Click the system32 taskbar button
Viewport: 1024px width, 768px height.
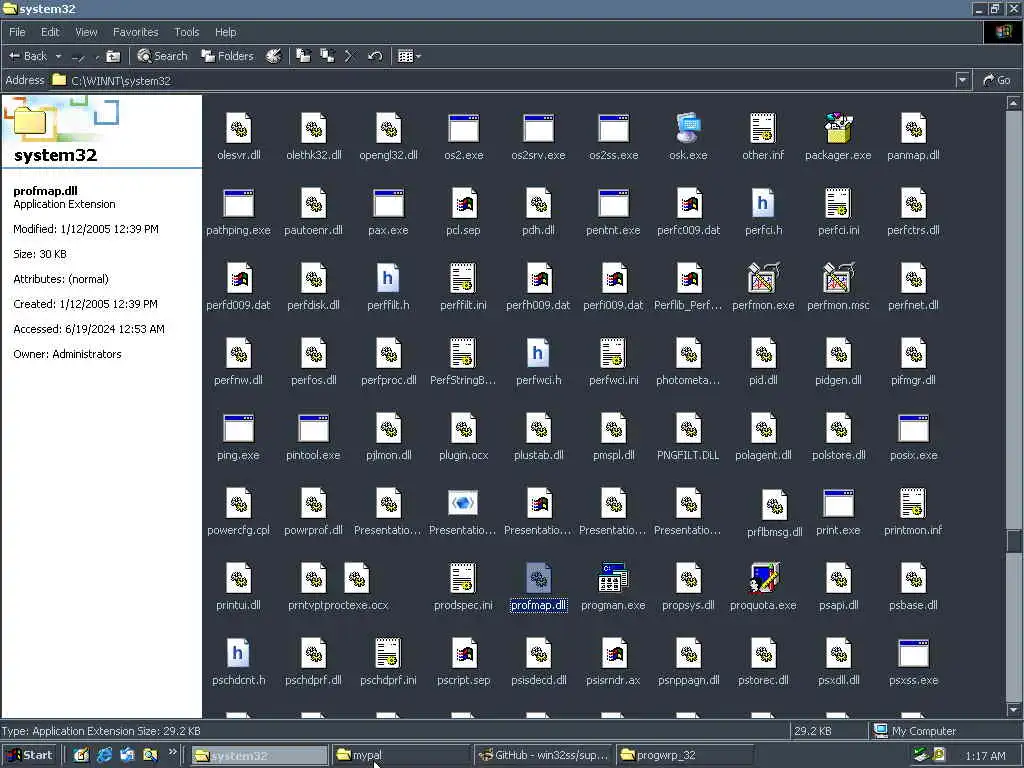(x=259, y=756)
